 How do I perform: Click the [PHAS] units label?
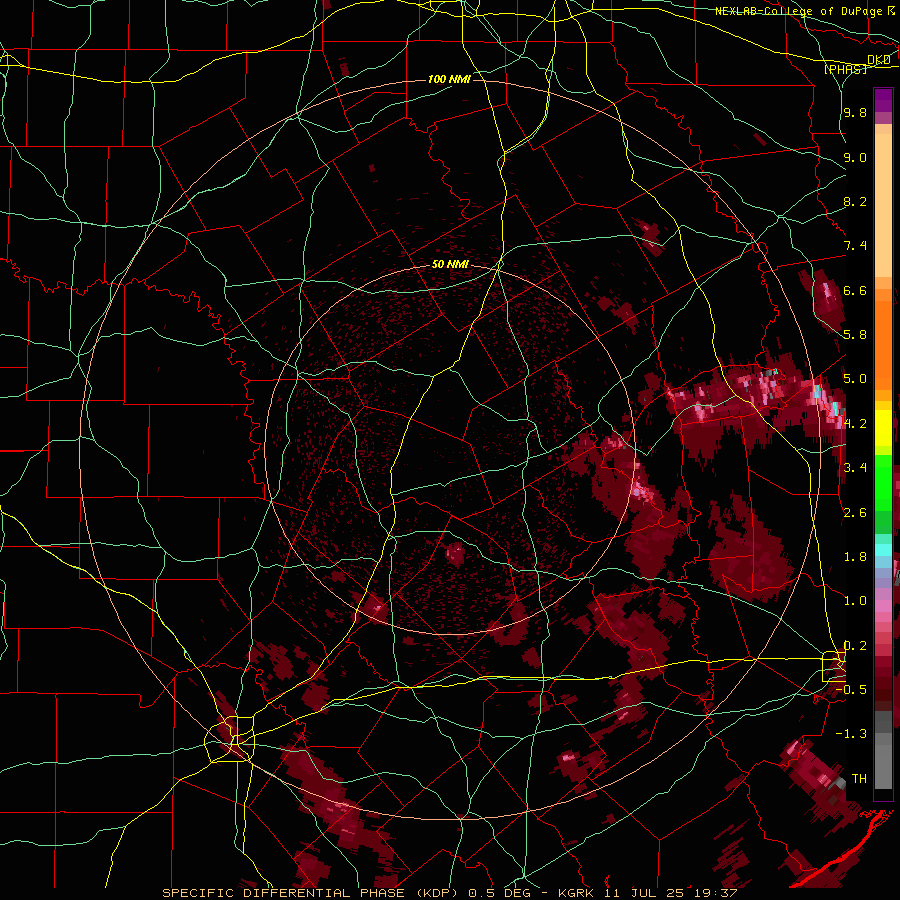coord(845,69)
